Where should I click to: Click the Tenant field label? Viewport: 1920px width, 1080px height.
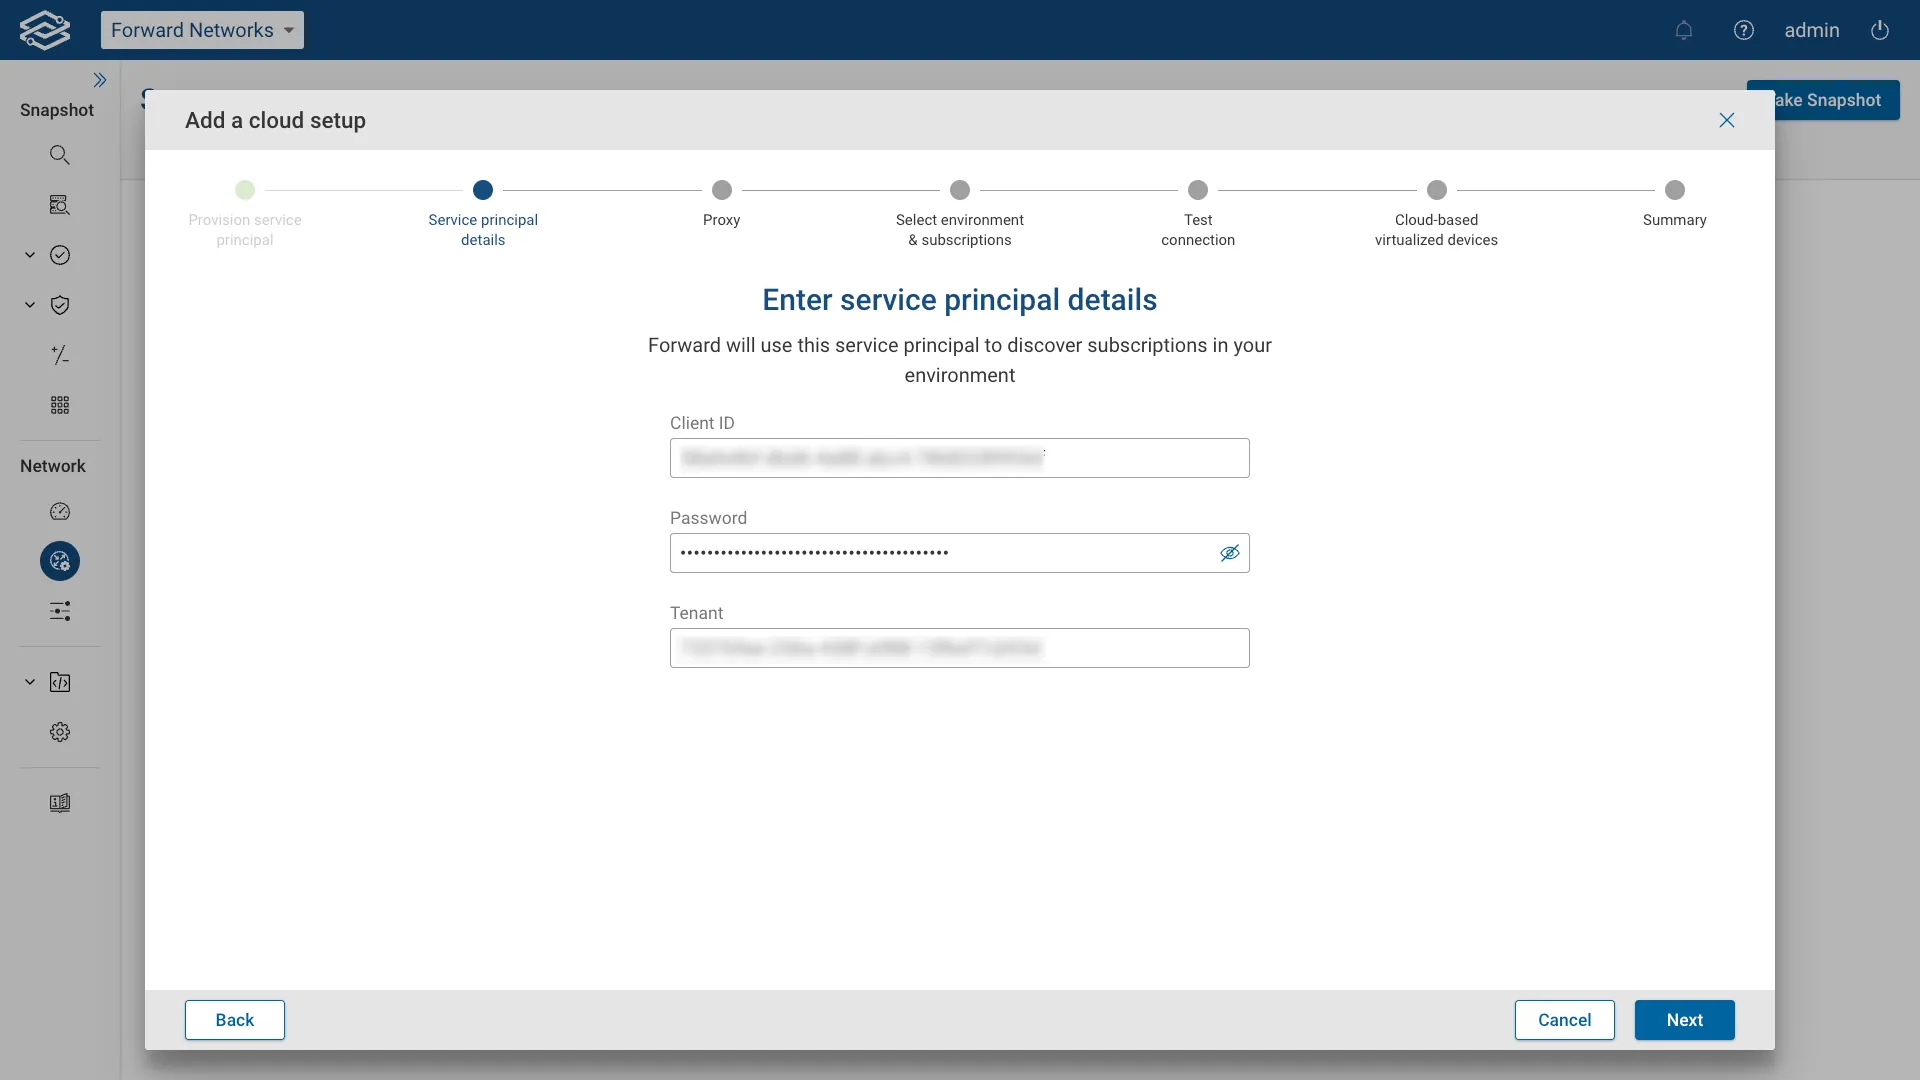point(696,613)
